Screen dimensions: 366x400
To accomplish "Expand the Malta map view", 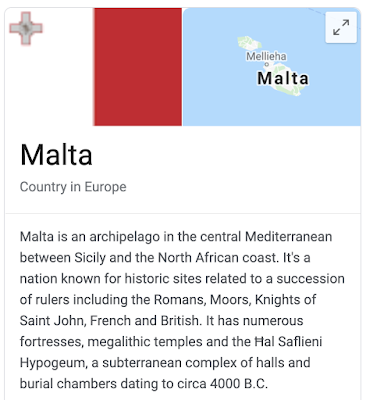I will coord(341,27).
